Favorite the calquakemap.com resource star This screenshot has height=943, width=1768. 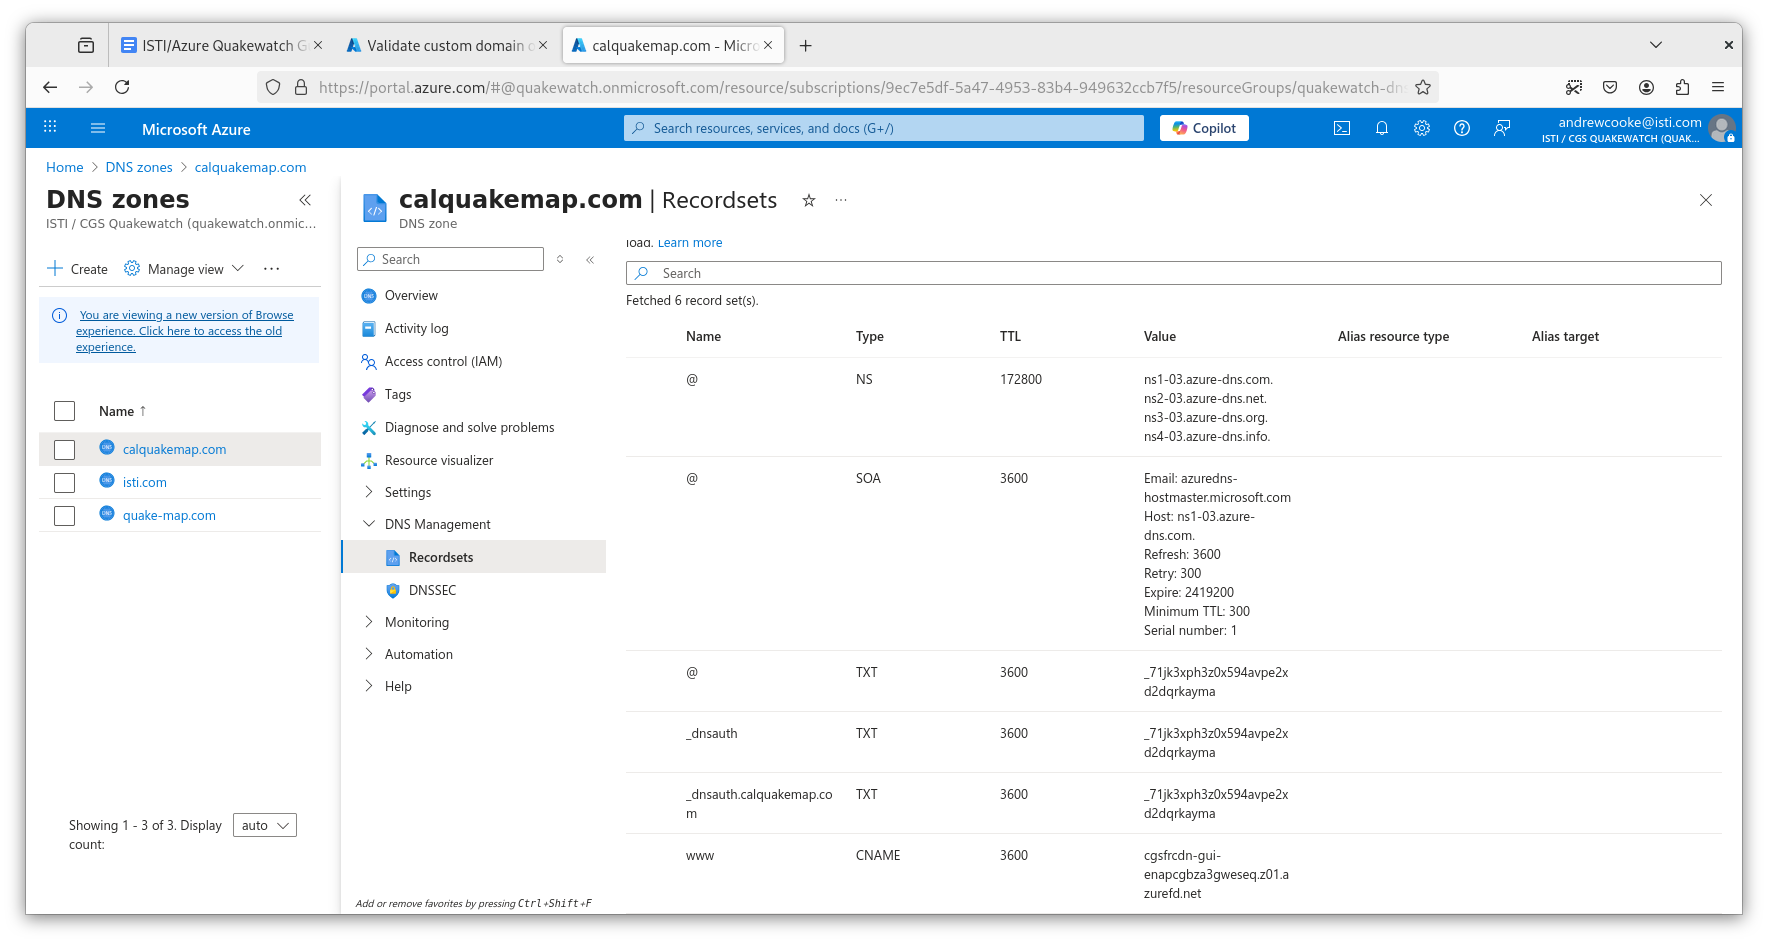(x=809, y=200)
